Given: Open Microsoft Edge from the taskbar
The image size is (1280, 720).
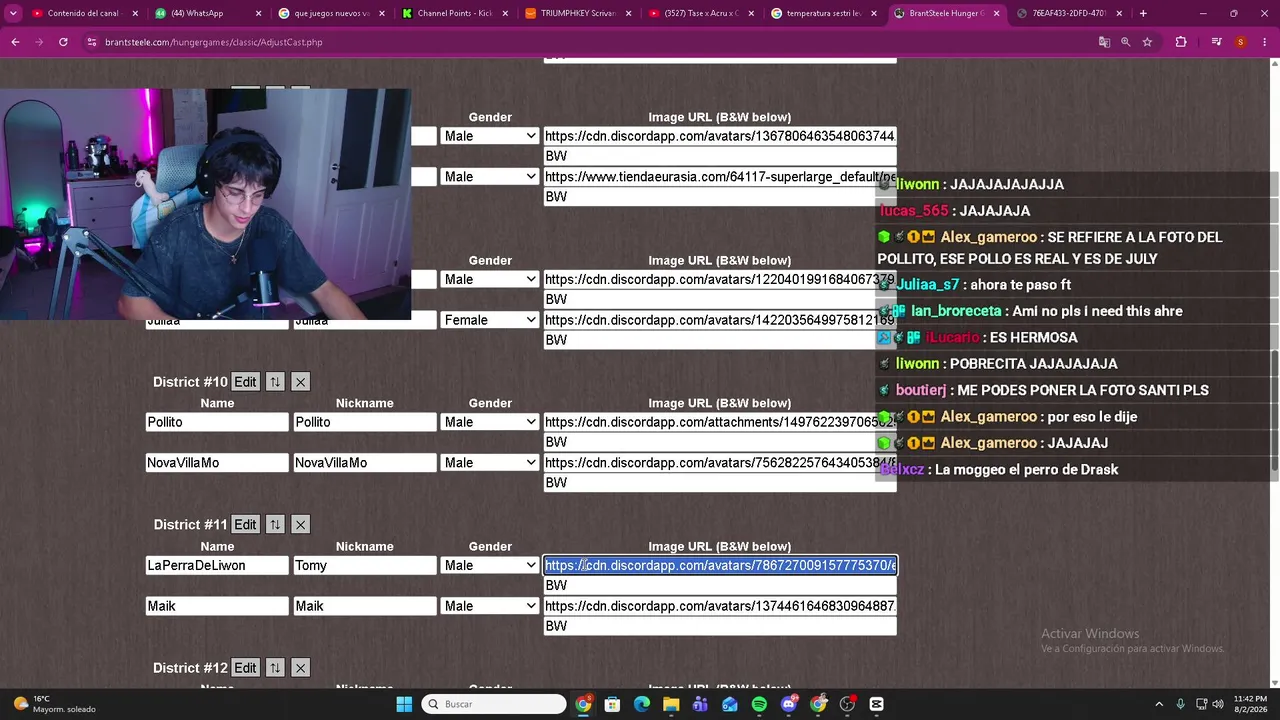Looking at the screenshot, I should point(642,704).
